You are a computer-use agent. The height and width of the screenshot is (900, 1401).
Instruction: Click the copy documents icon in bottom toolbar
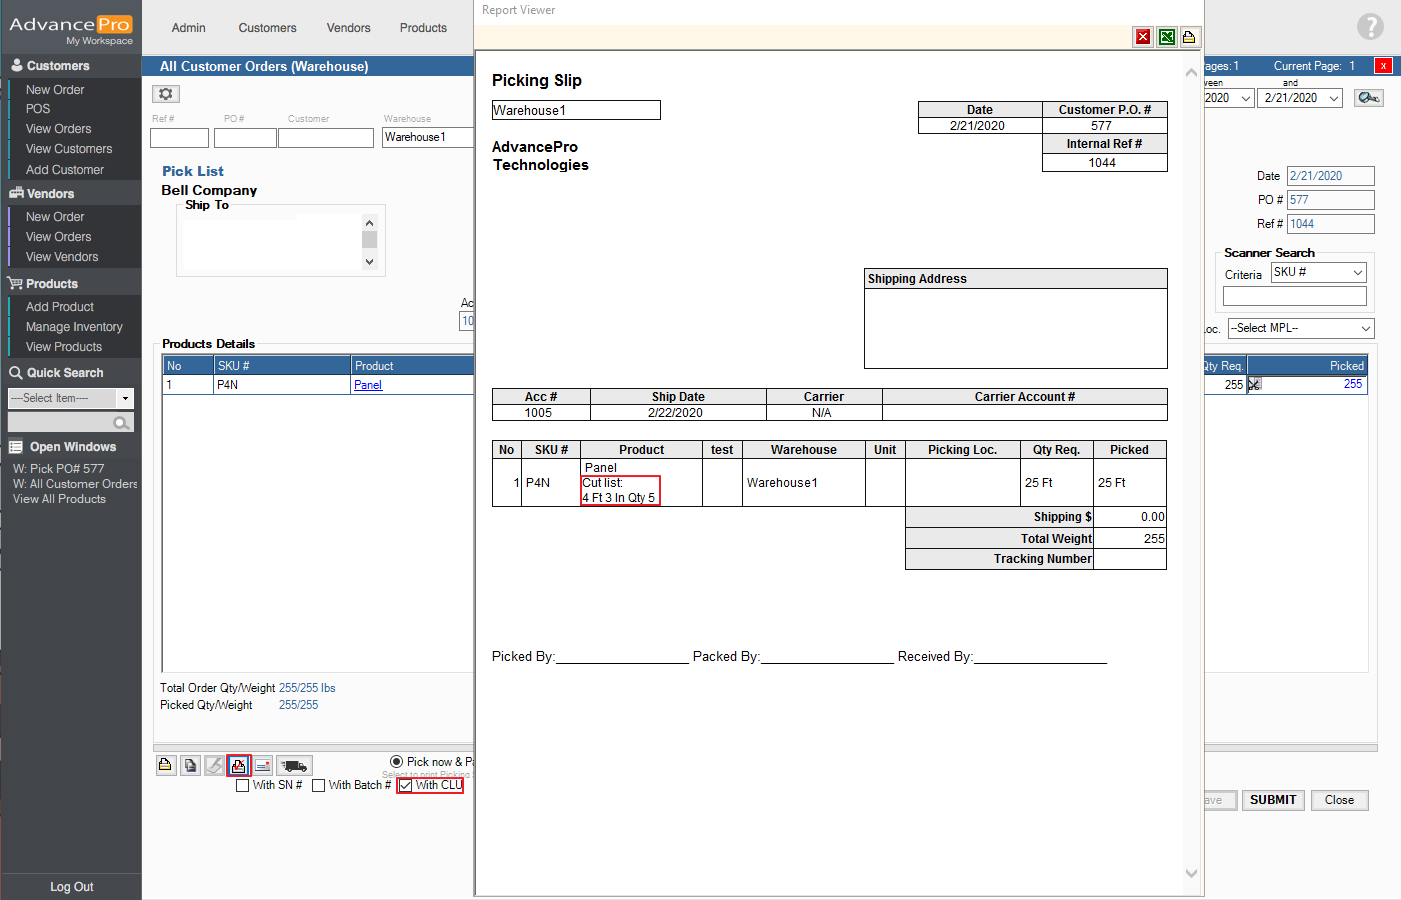190,766
